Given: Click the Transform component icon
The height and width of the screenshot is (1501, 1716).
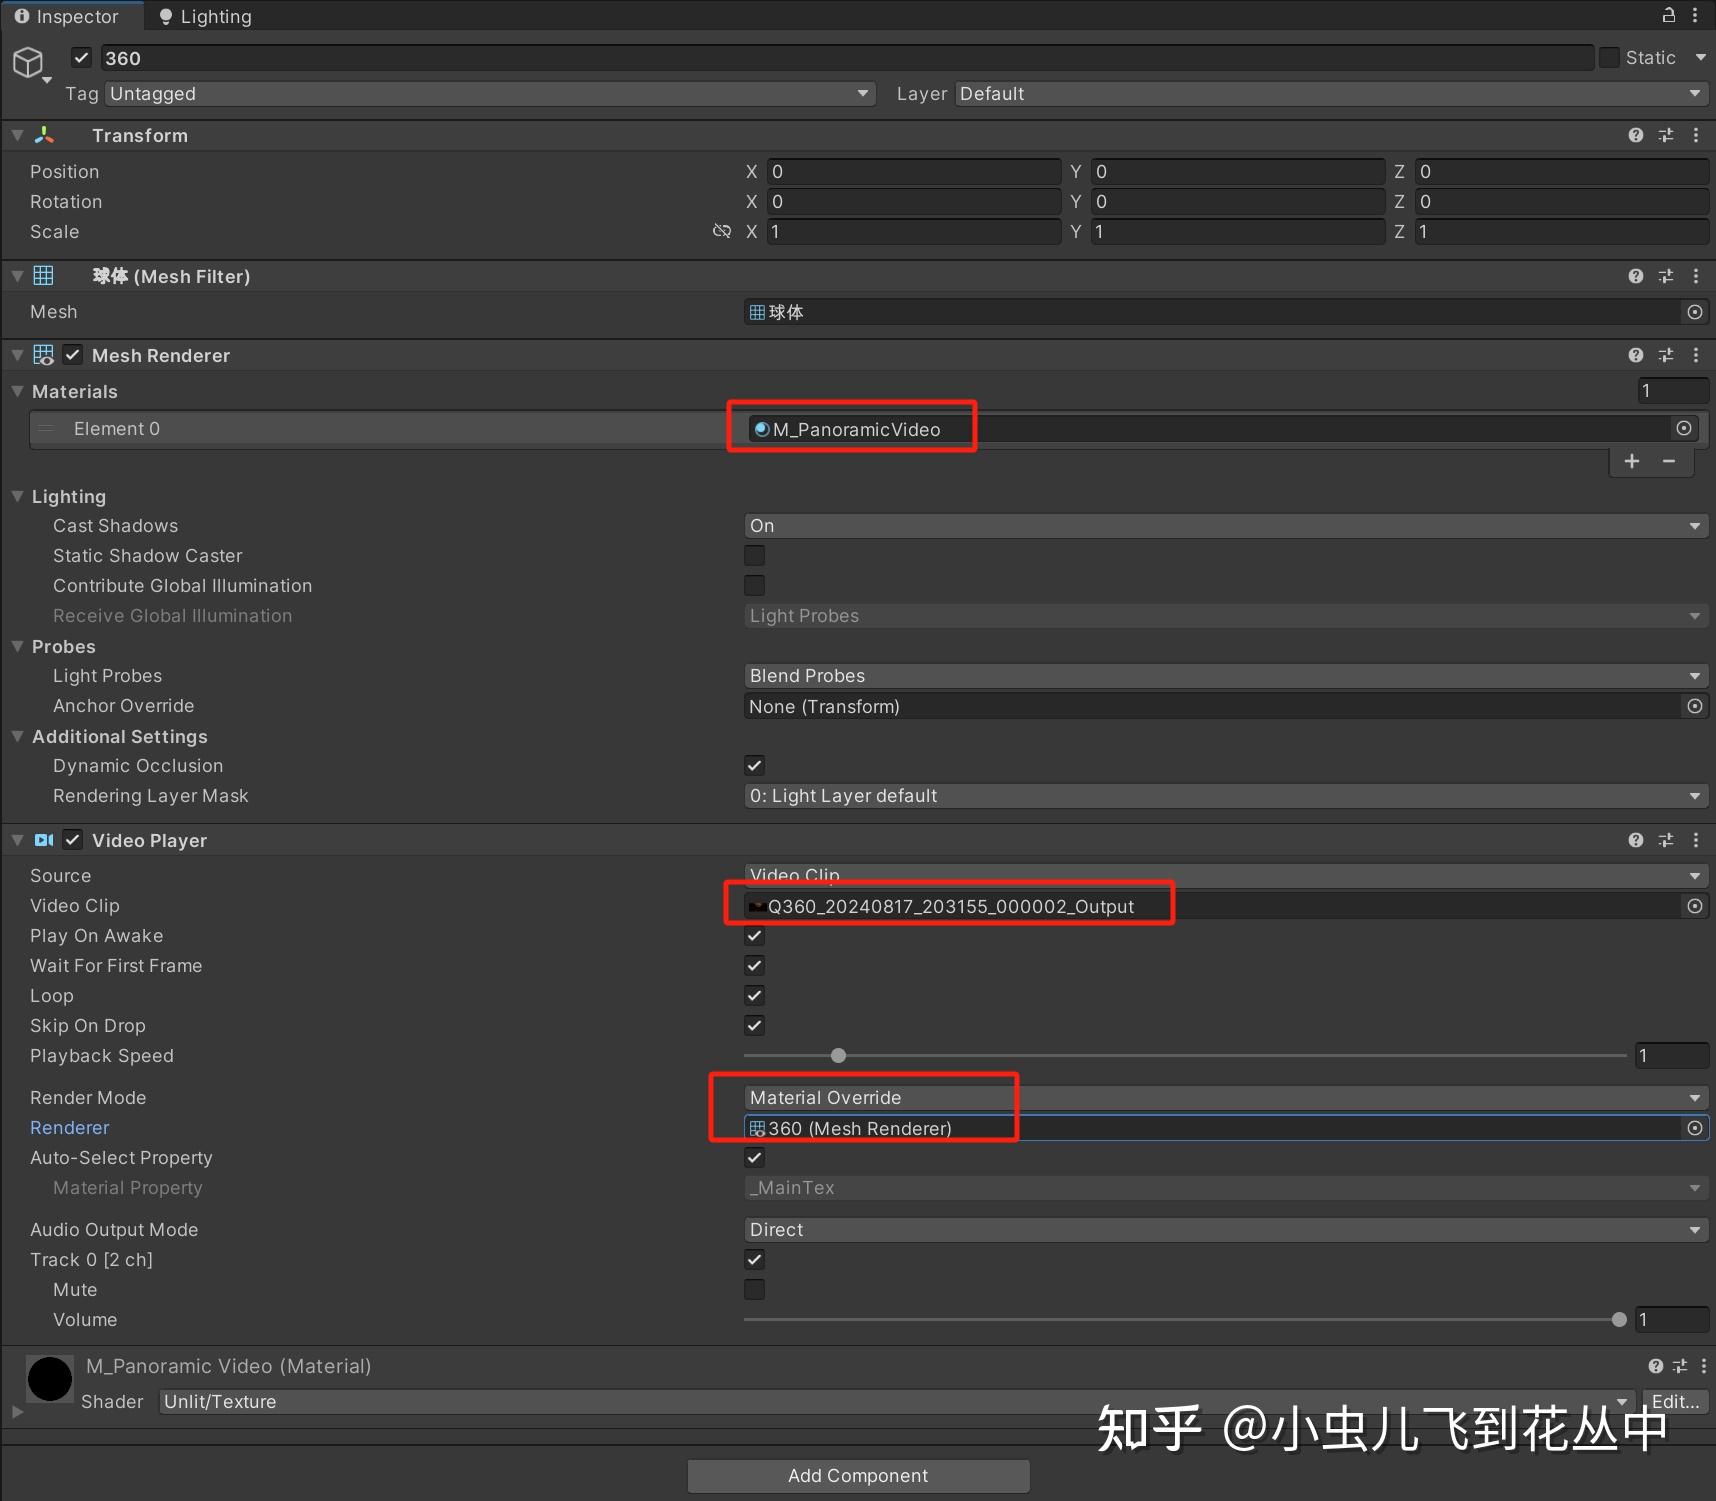Looking at the screenshot, I should pyautogui.click(x=45, y=135).
